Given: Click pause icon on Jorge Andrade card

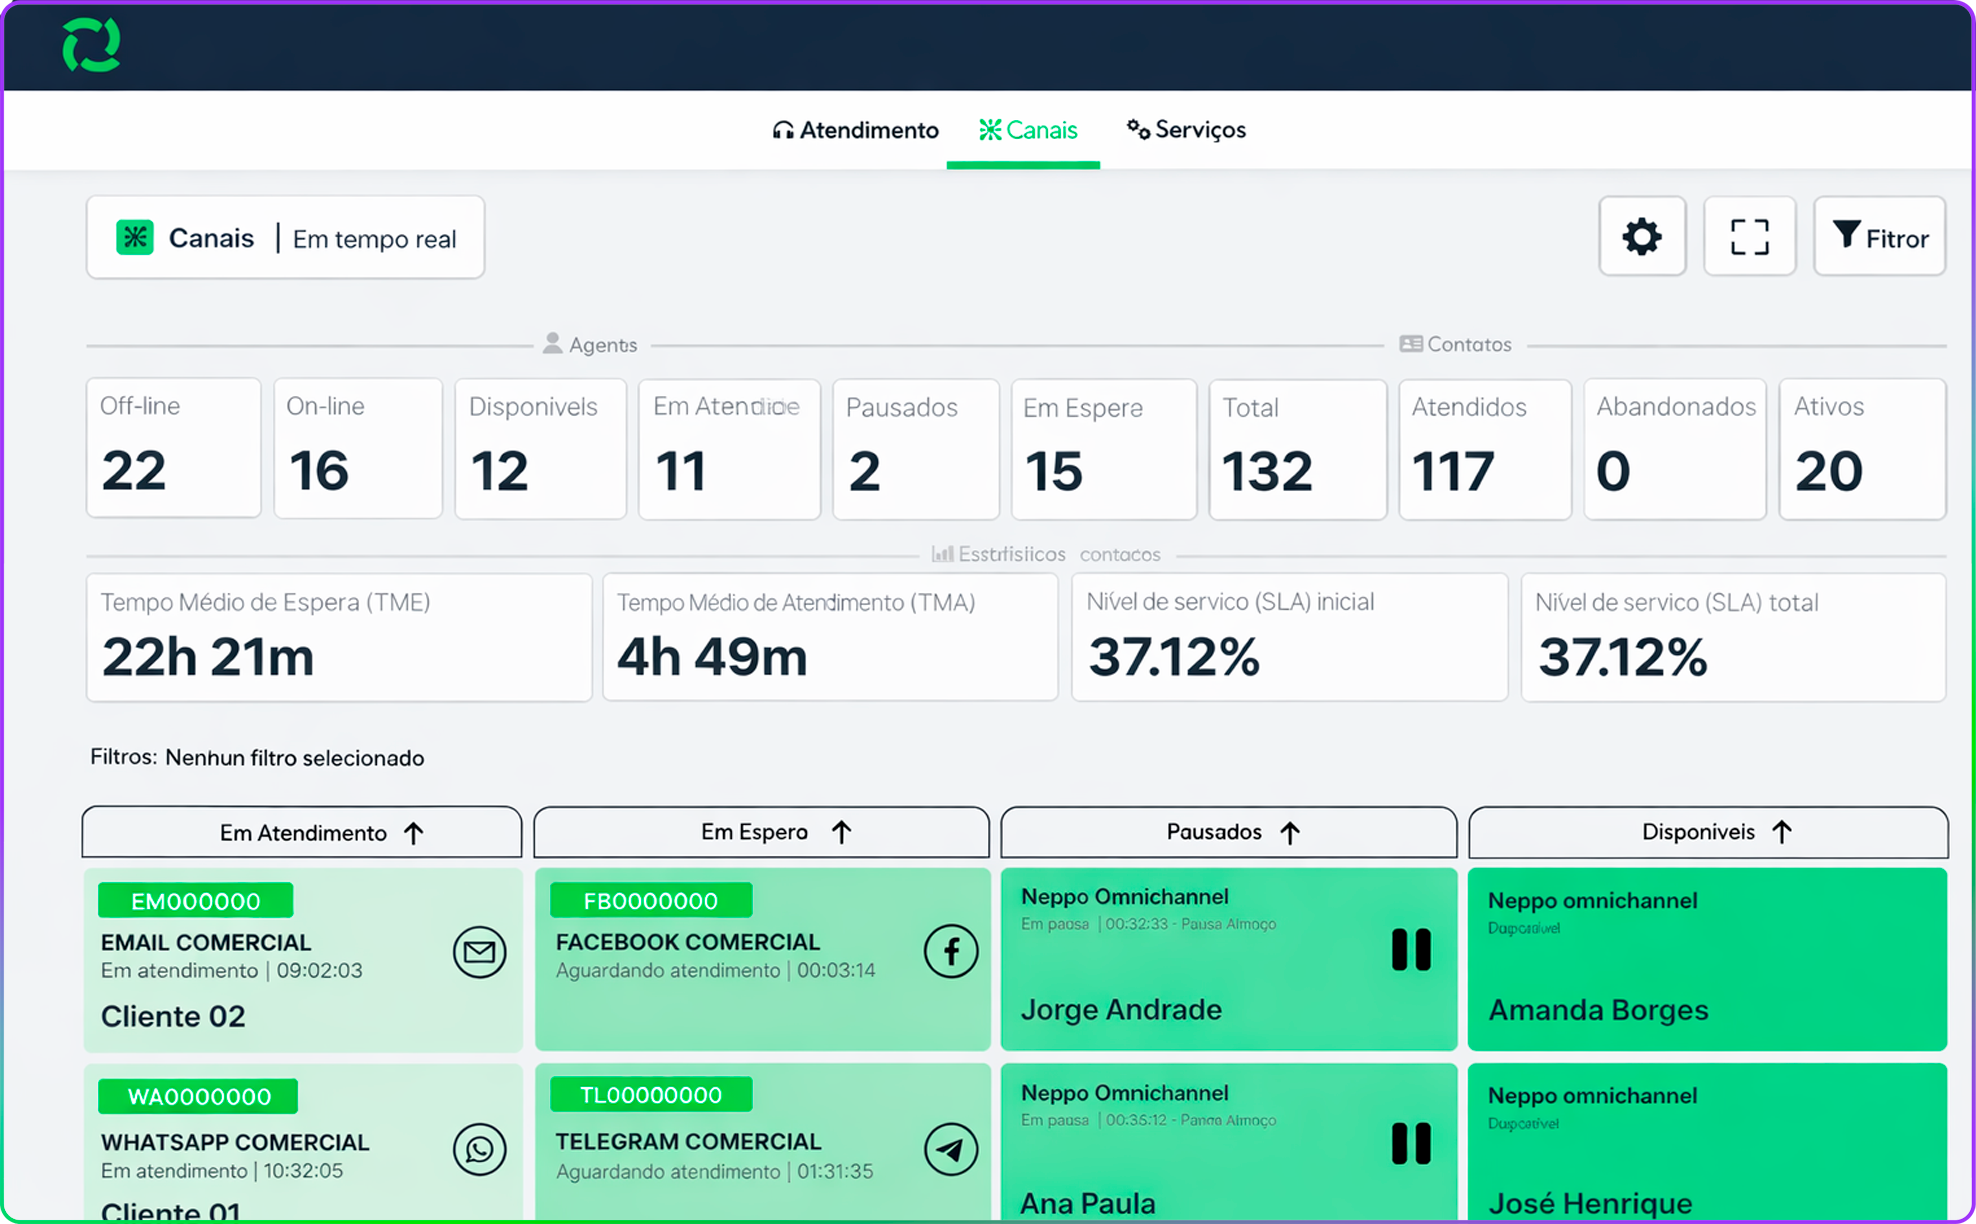Looking at the screenshot, I should coord(1411,950).
